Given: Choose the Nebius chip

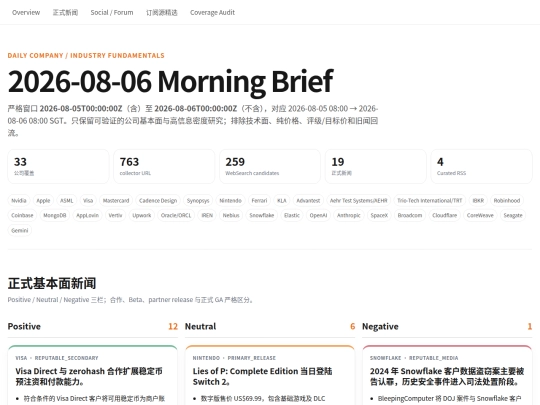Looking at the screenshot, I should pyautogui.click(x=231, y=215).
